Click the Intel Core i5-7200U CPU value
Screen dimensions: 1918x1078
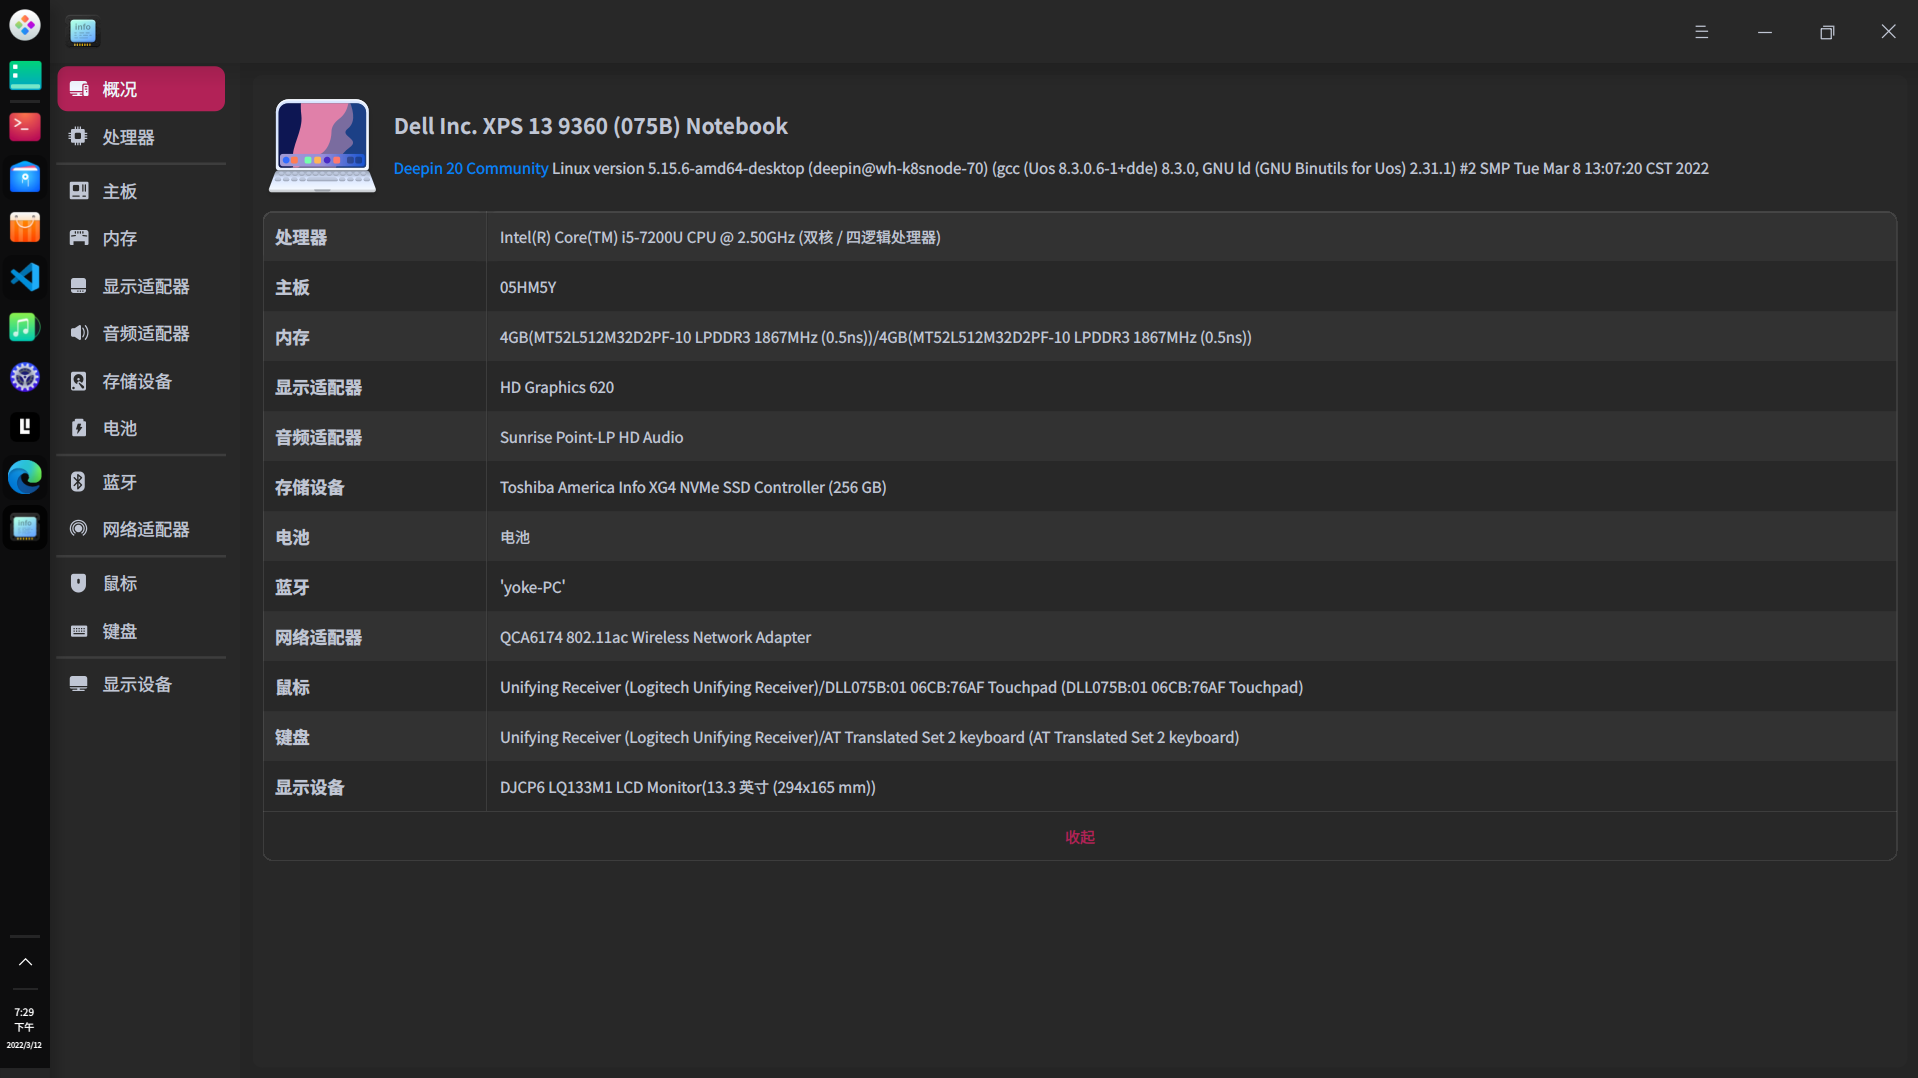tap(720, 237)
